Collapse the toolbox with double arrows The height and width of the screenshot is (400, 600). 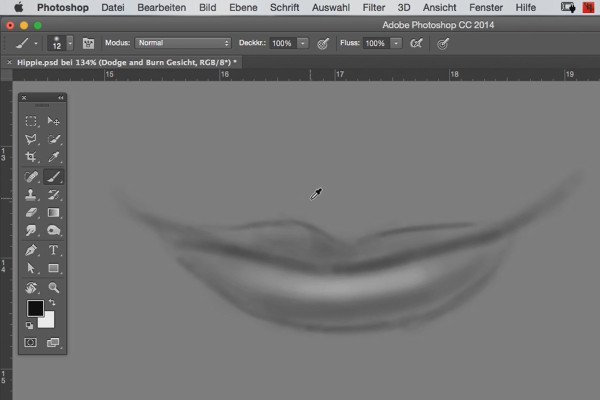pyautogui.click(x=60, y=98)
